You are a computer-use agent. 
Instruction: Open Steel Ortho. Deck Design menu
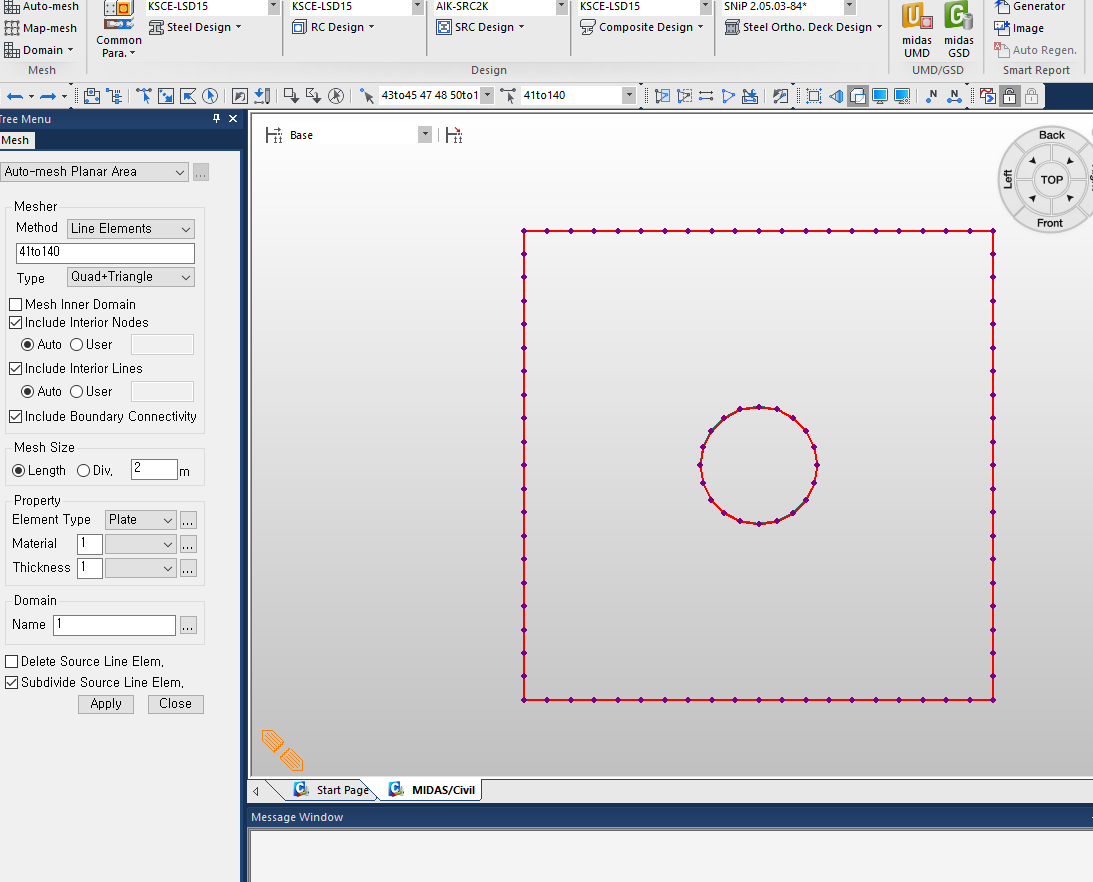tap(803, 27)
